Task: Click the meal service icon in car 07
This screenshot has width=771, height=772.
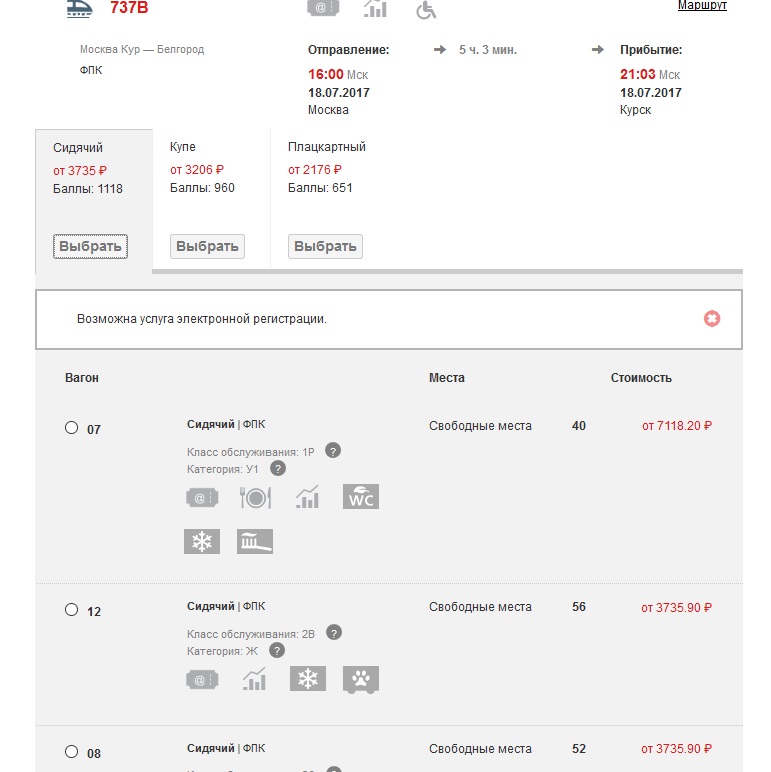Action: coord(256,497)
